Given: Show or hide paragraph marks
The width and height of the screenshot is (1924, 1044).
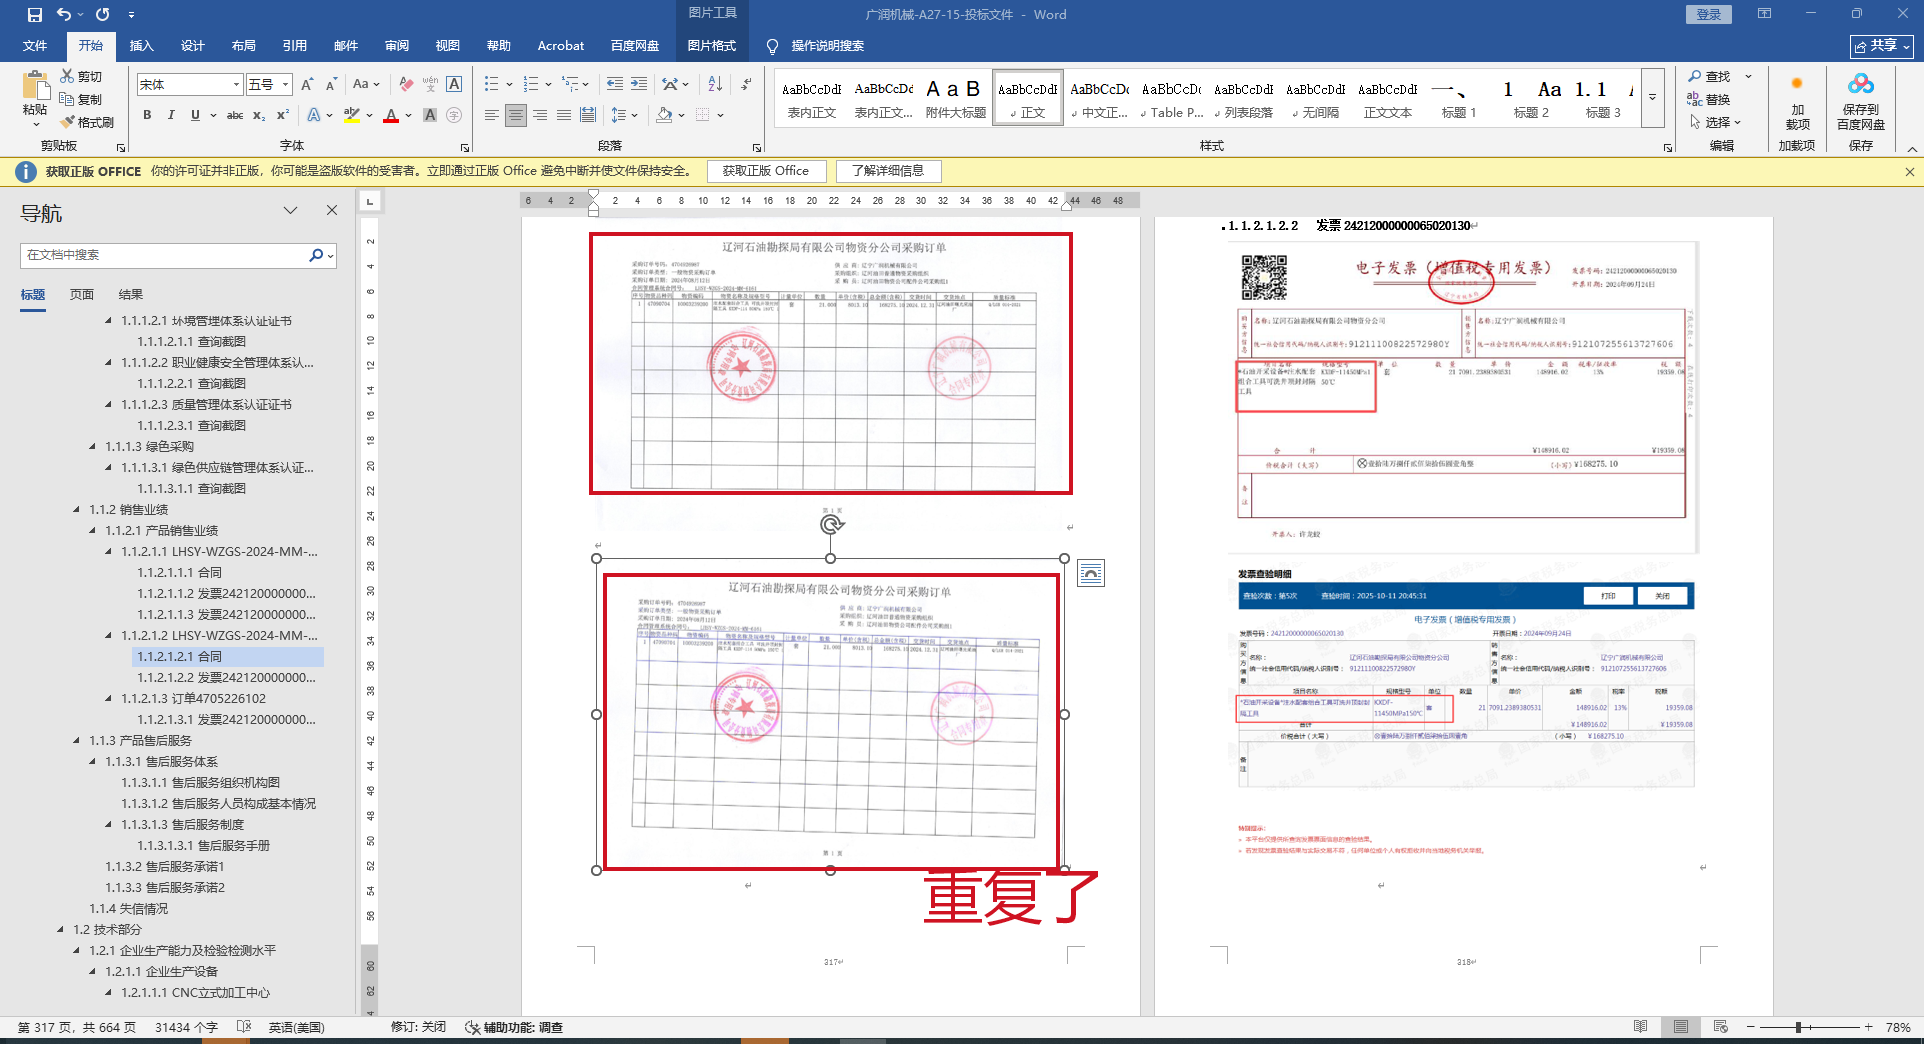Looking at the screenshot, I should pos(746,84).
